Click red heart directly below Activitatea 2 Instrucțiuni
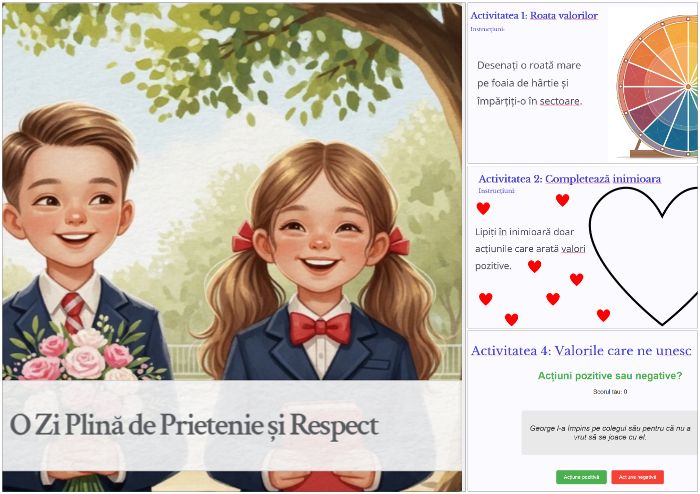 pos(483,208)
